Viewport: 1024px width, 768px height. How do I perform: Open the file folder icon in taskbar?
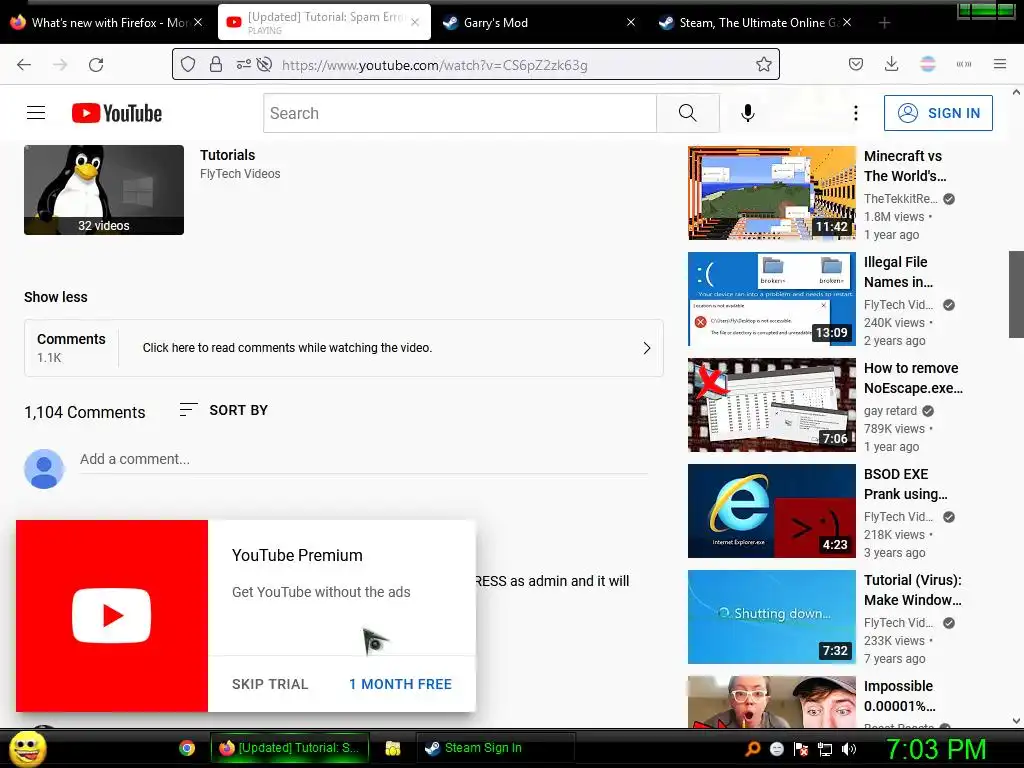pos(392,748)
